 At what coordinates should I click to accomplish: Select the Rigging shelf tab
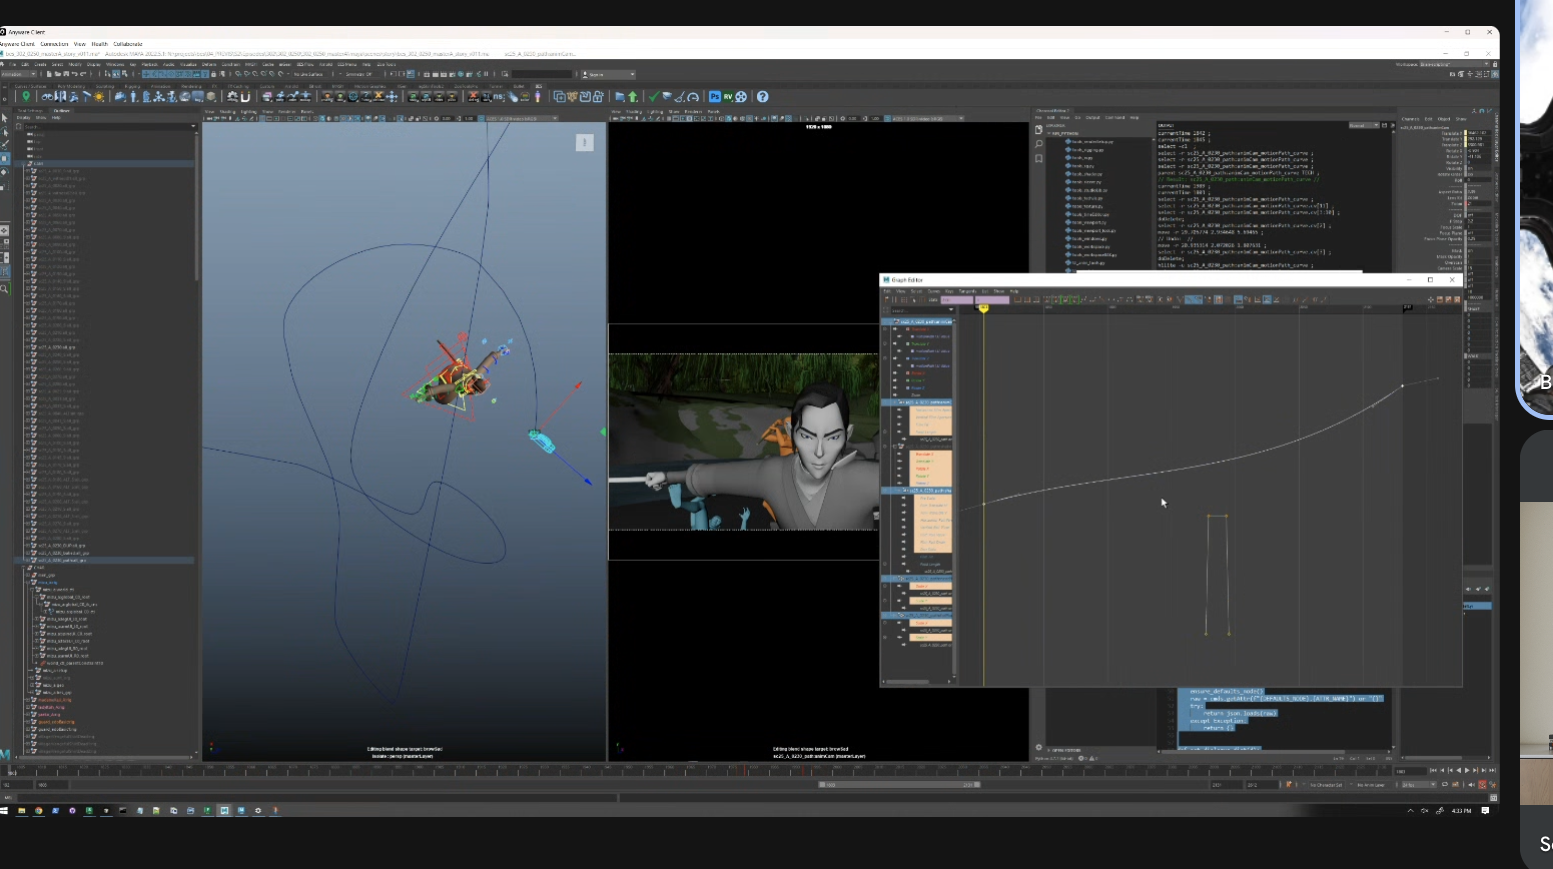(x=133, y=86)
